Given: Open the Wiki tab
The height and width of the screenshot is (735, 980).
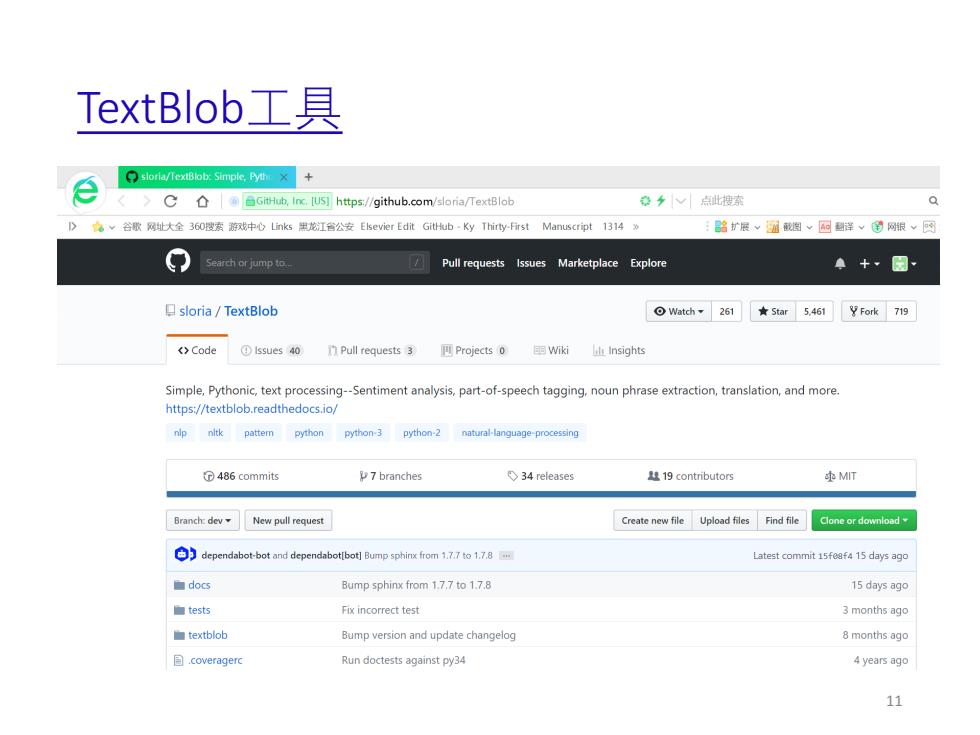Looking at the screenshot, I should click(x=551, y=351).
